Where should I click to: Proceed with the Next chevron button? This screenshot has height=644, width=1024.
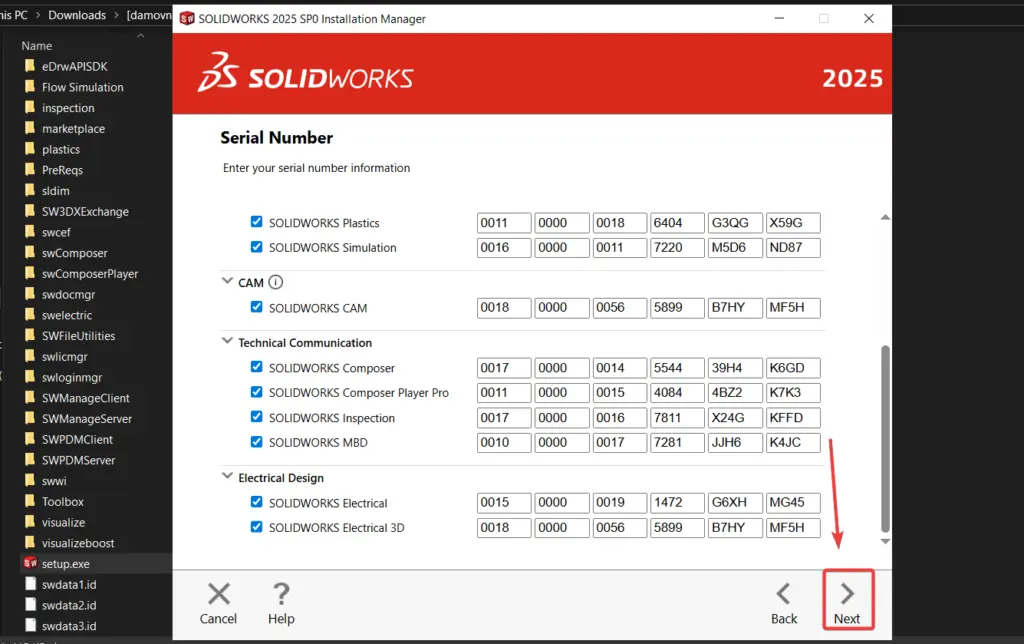pos(848,600)
